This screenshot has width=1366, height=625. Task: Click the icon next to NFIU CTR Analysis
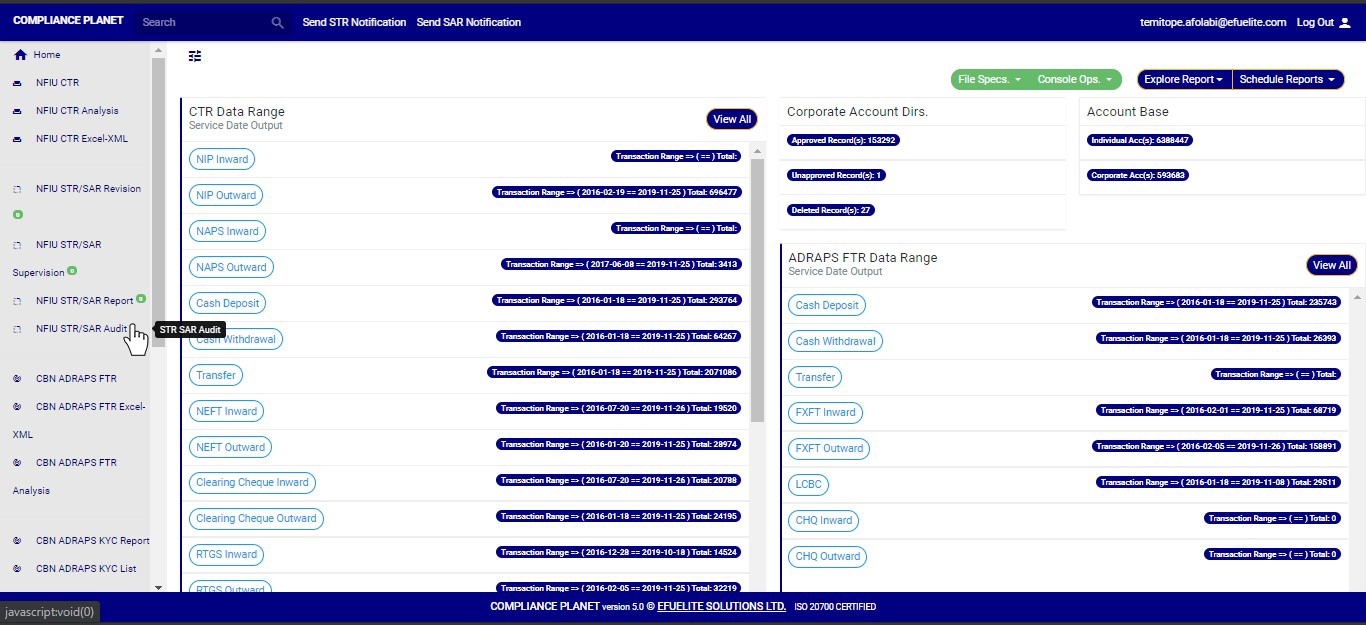click(x=17, y=111)
